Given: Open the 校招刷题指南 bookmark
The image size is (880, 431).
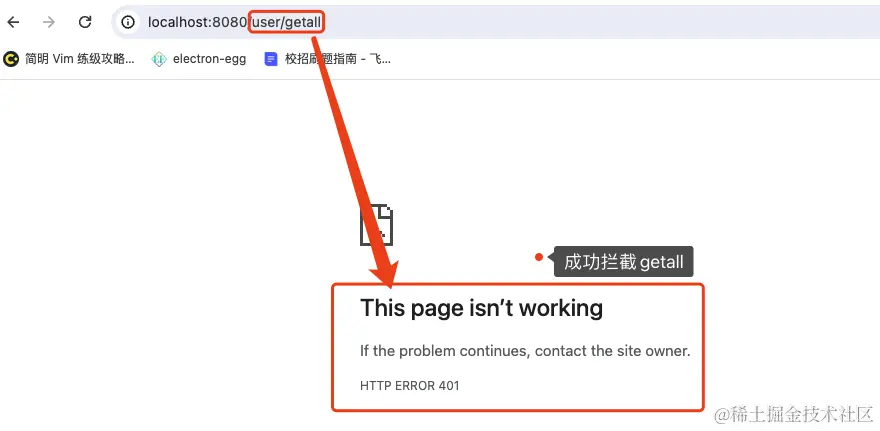Looking at the screenshot, I should pyautogui.click(x=328, y=59).
